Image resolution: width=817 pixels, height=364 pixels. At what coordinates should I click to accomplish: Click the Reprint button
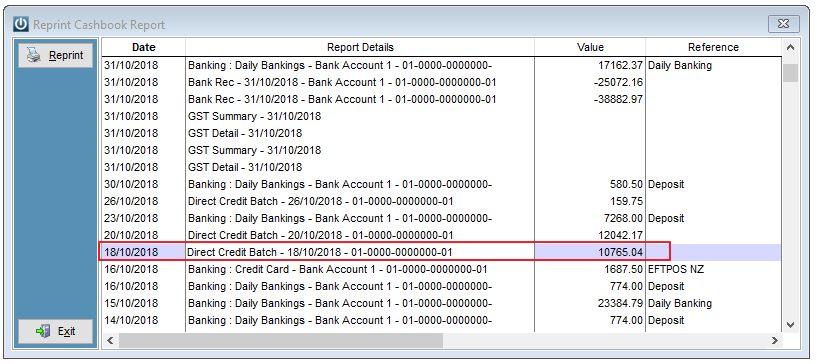click(55, 55)
